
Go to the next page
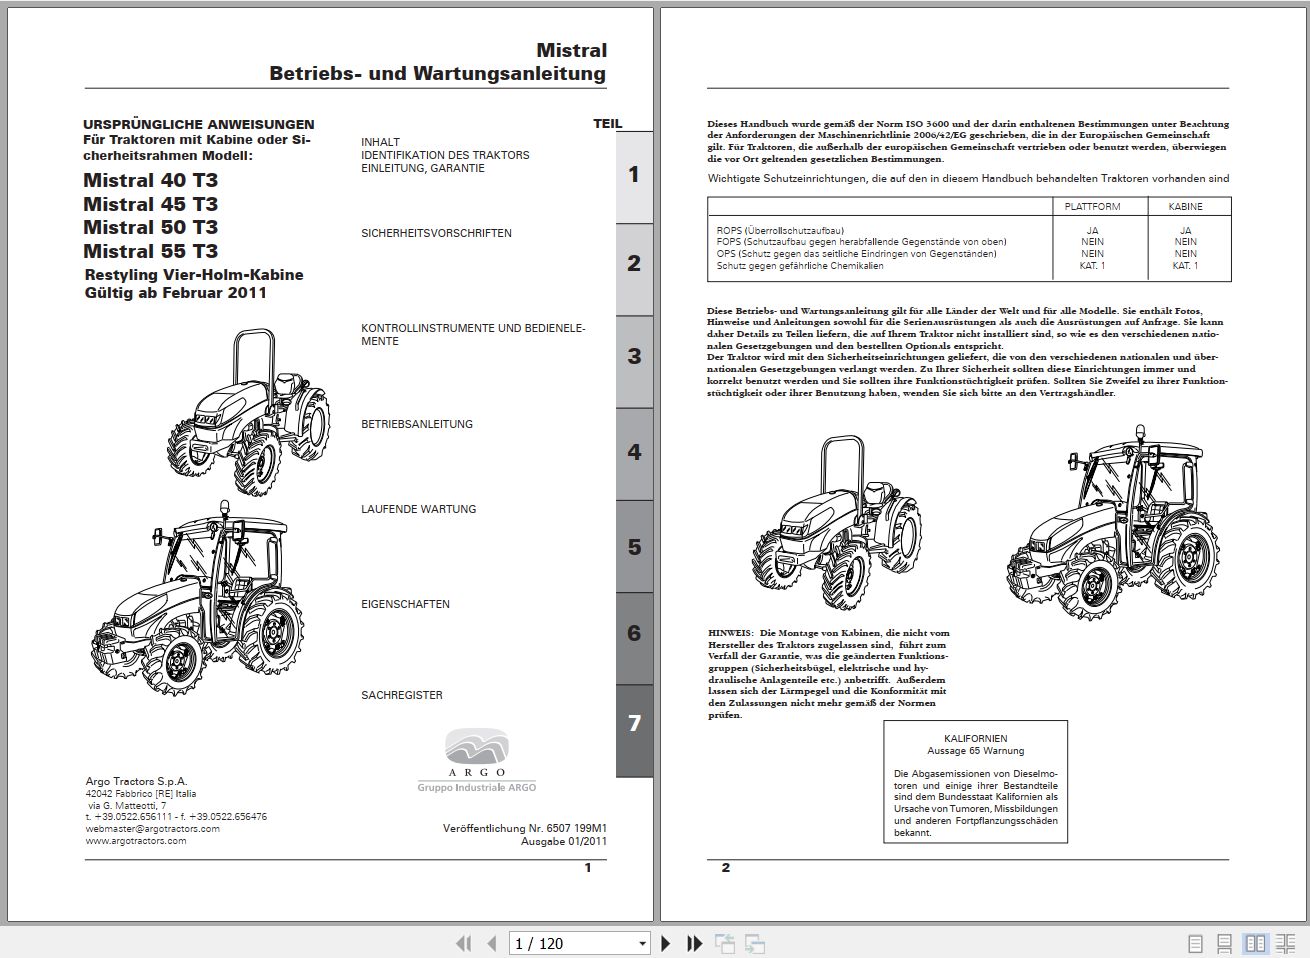click(666, 943)
